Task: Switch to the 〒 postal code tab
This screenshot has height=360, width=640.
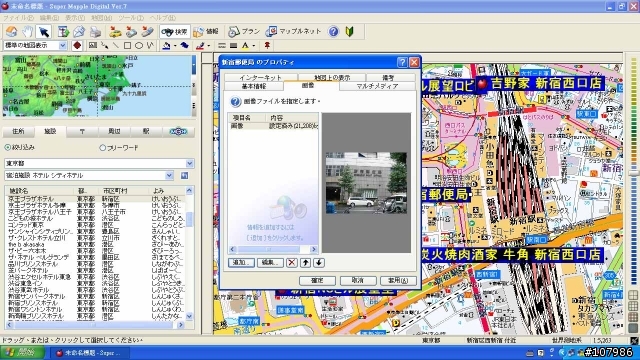Action: (x=82, y=131)
